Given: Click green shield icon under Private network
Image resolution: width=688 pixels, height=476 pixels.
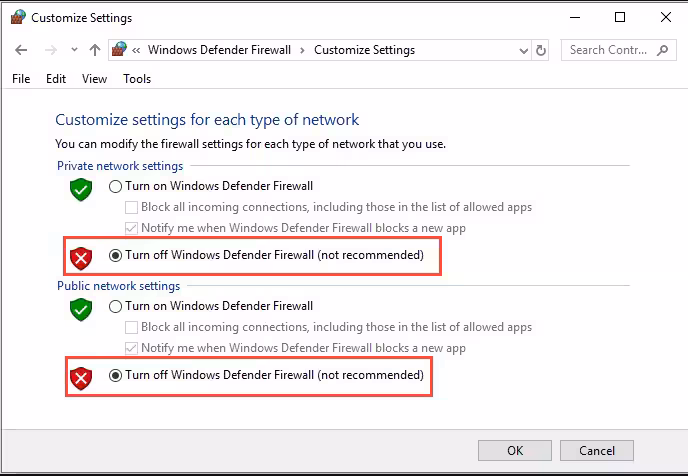Looking at the screenshot, I should (81, 188).
